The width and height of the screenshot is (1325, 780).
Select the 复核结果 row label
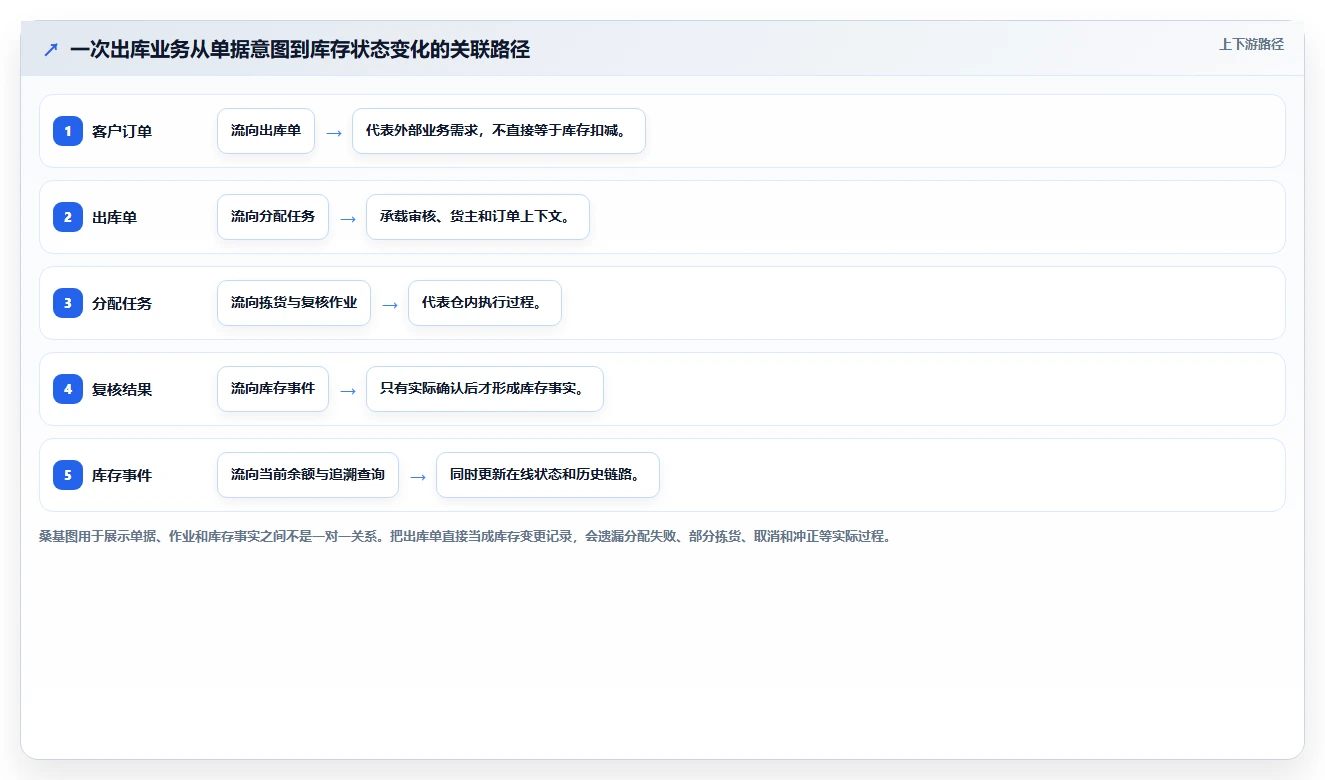tap(122, 389)
